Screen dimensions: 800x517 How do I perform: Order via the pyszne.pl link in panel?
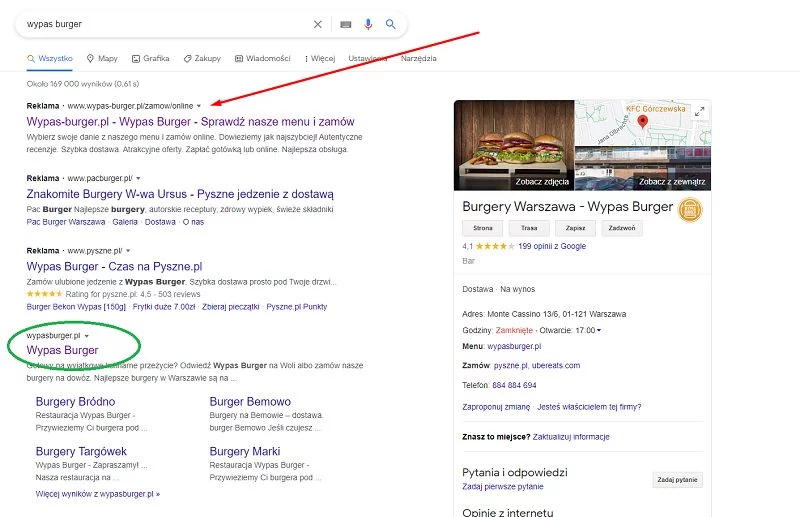pos(511,365)
